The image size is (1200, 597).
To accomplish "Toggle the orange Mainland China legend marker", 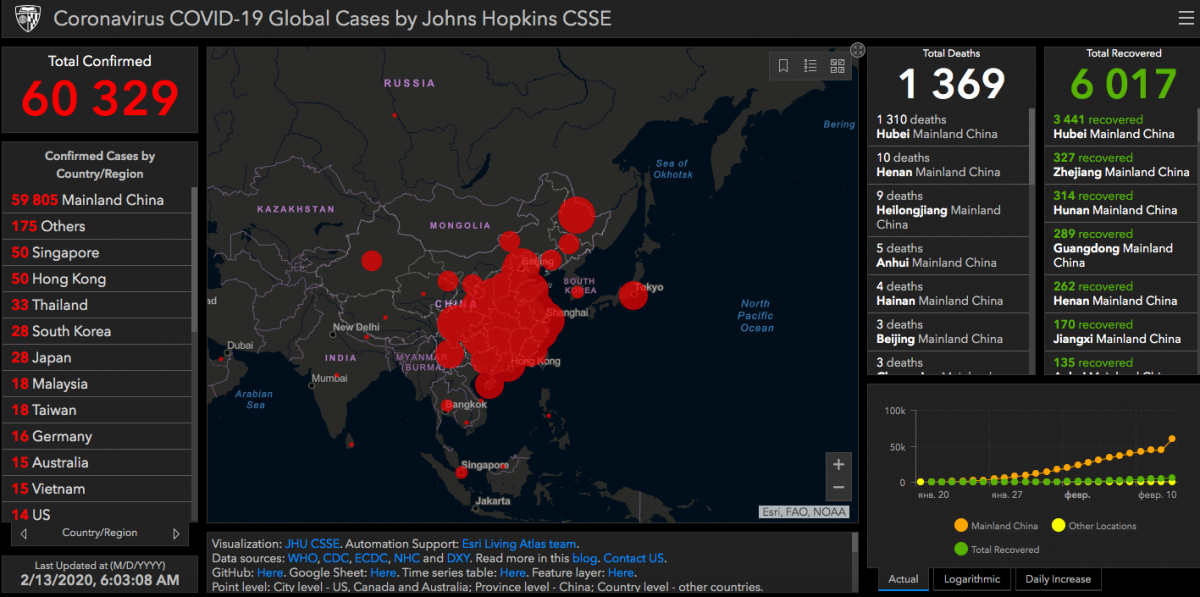I will (x=961, y=526).
